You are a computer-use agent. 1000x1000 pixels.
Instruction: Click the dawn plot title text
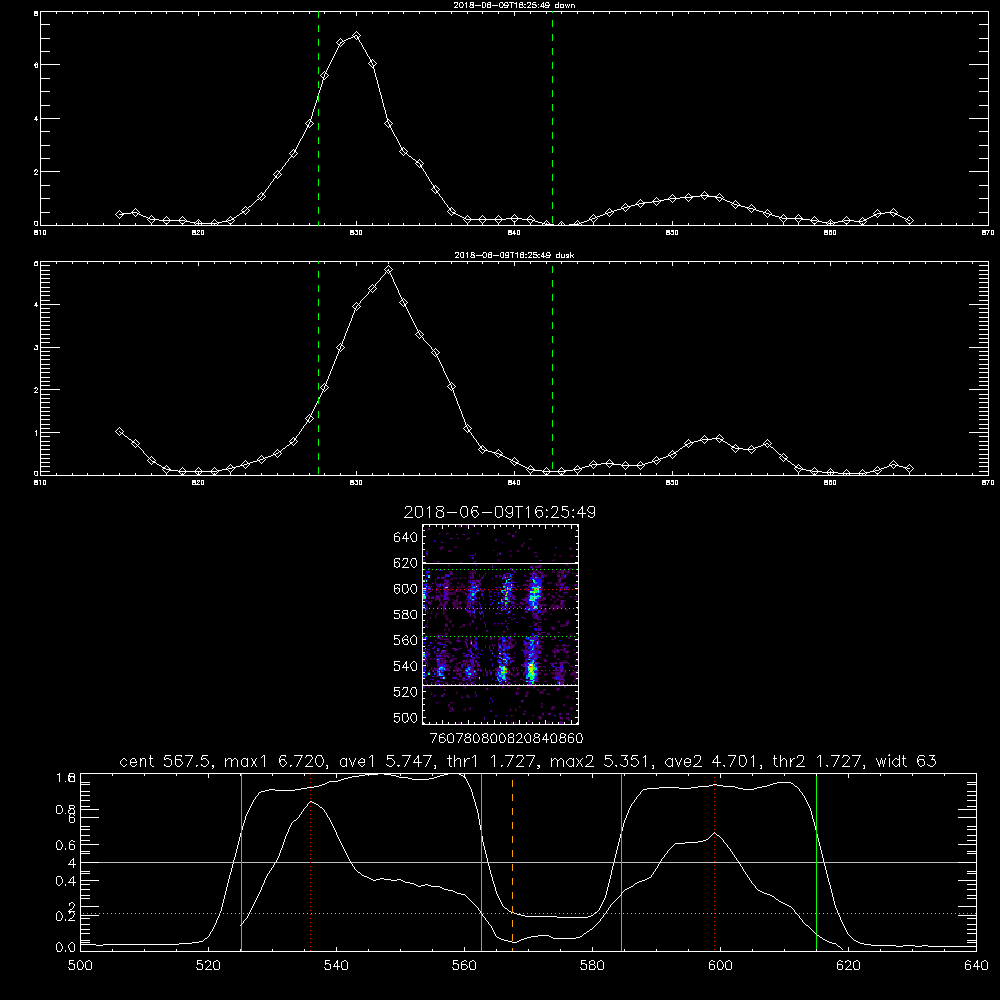coord(514,5)
